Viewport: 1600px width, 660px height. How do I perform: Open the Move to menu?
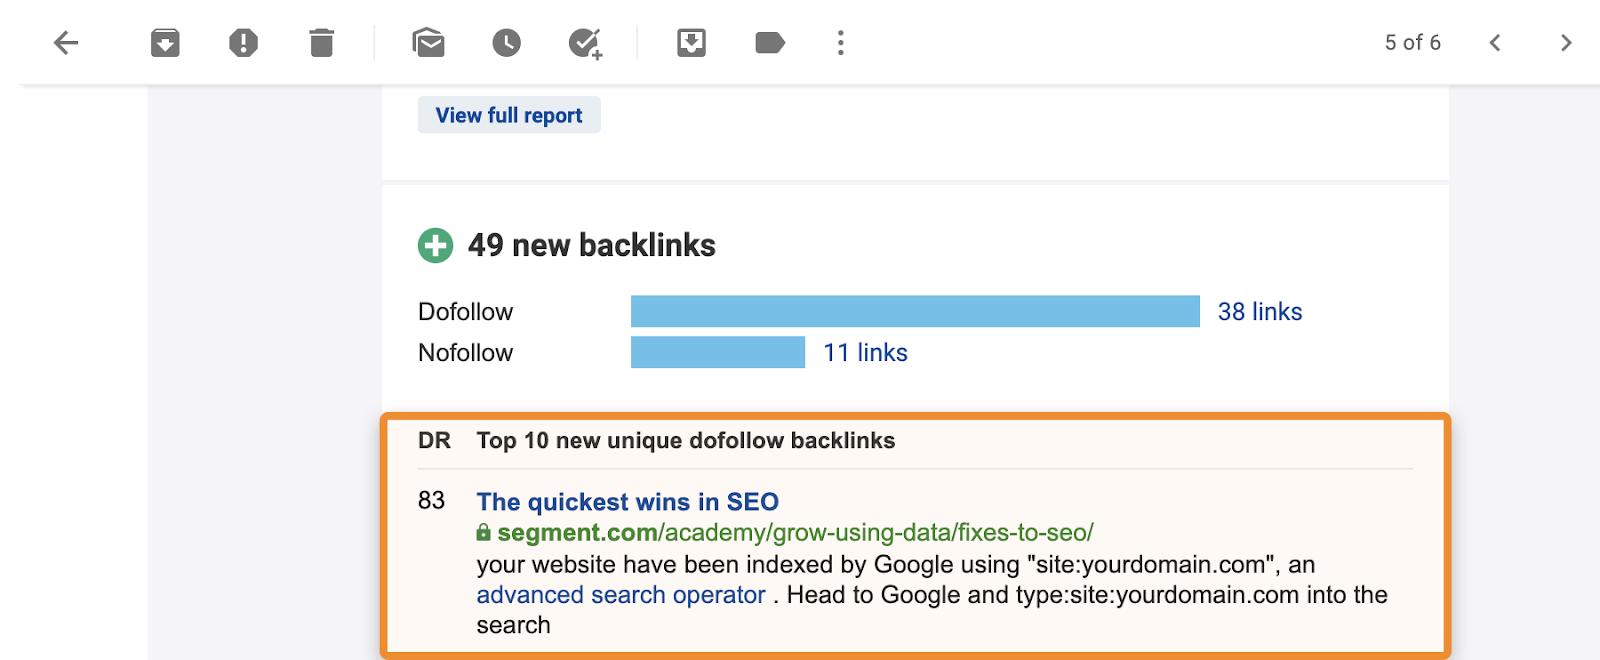point(691,42)
